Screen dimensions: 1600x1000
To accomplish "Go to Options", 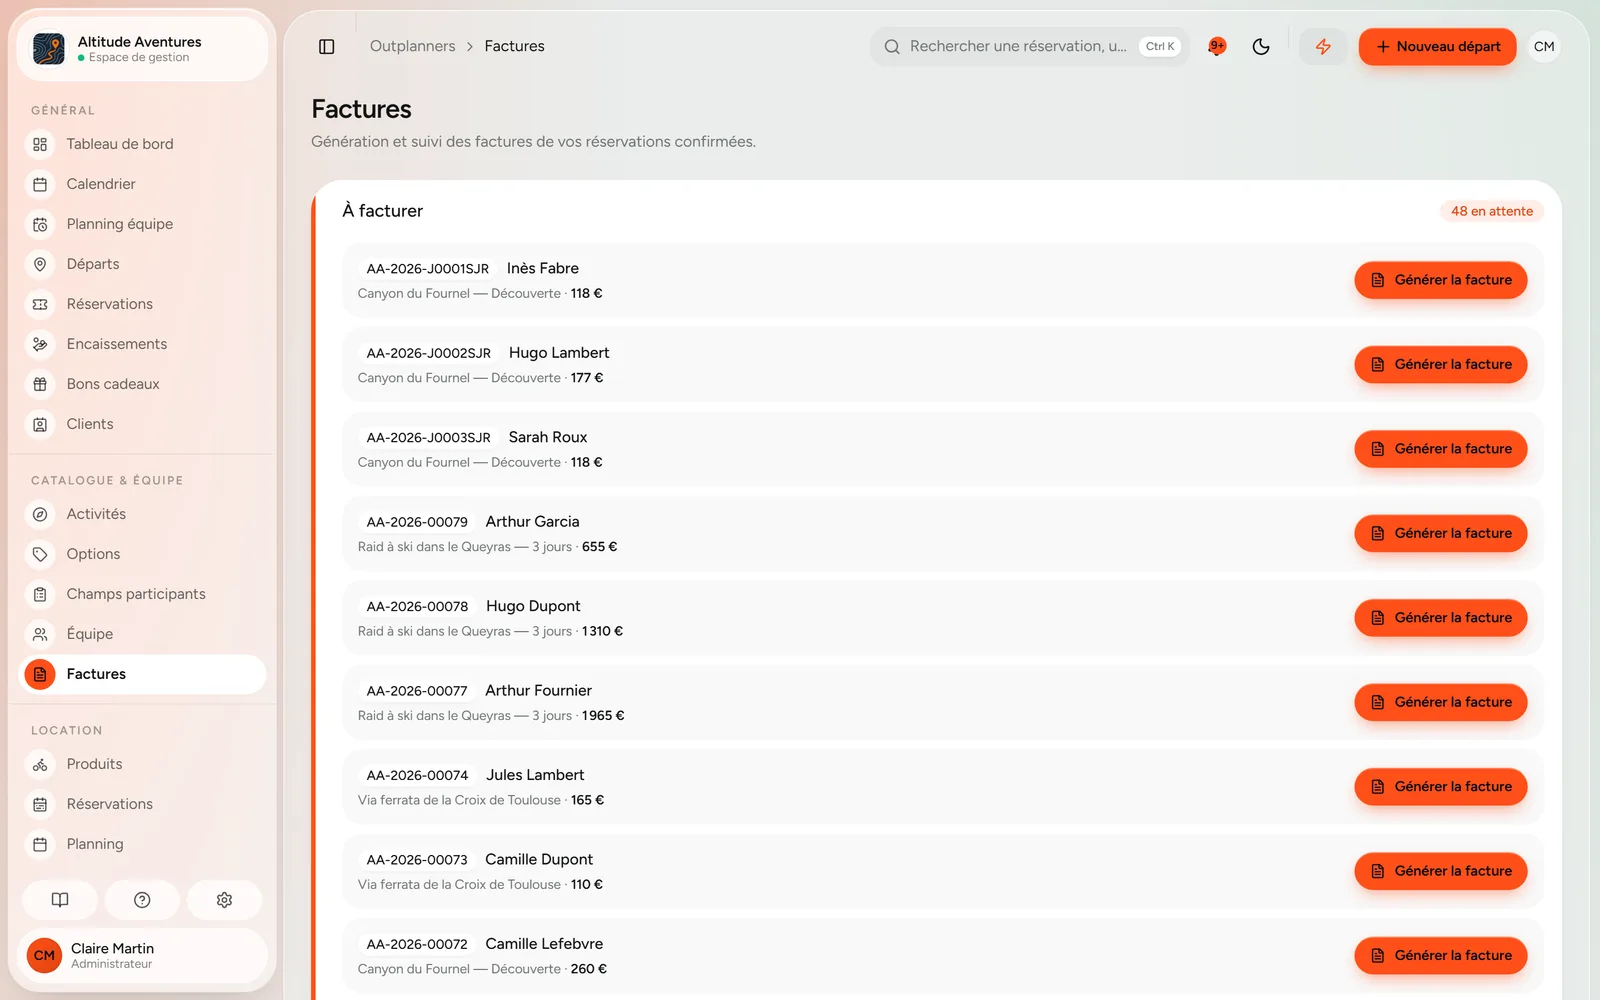I will 143,554.
